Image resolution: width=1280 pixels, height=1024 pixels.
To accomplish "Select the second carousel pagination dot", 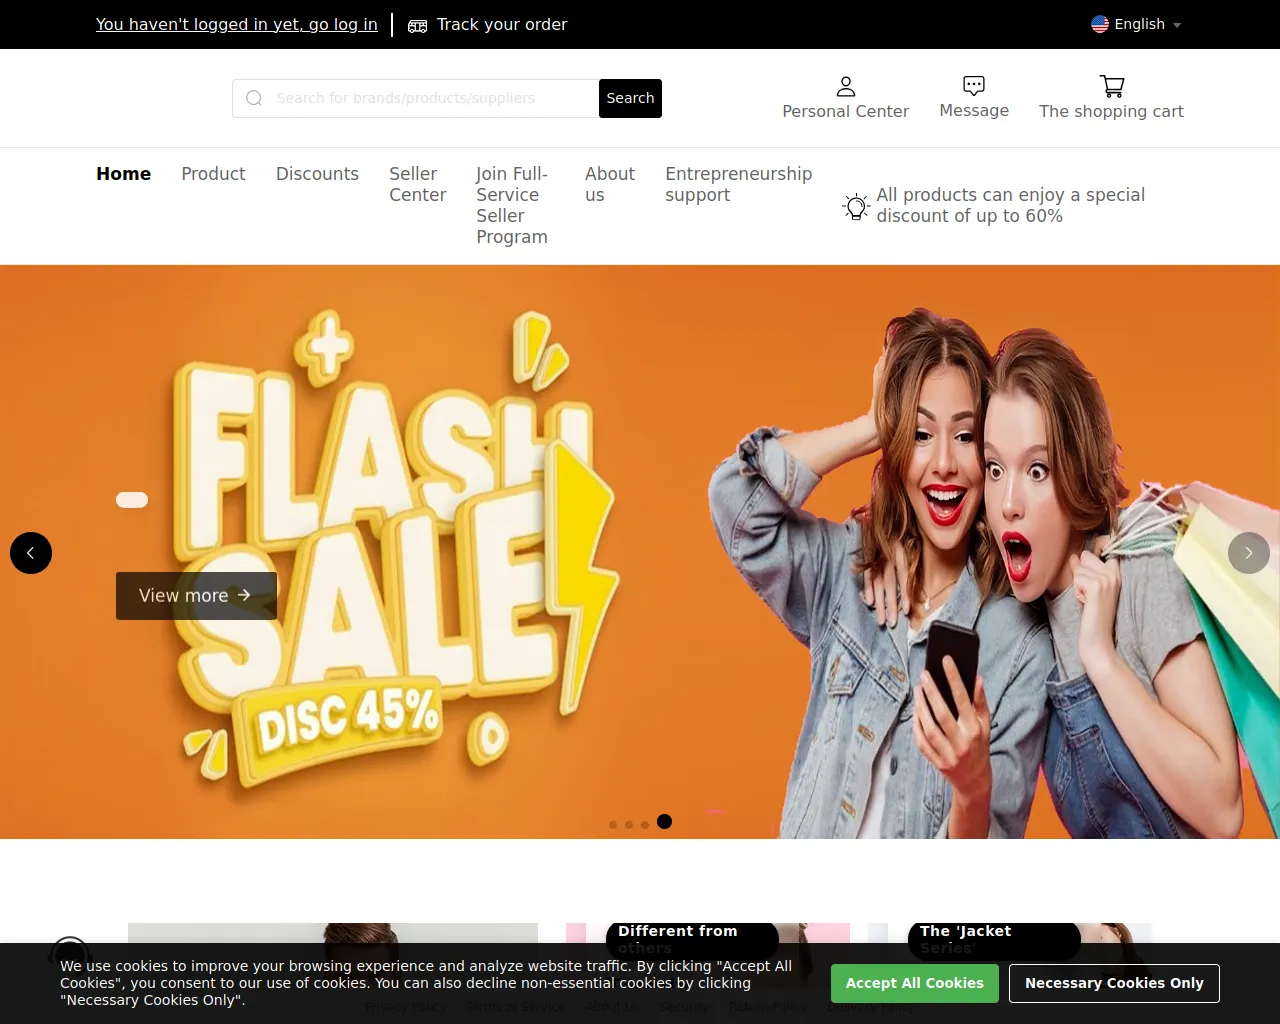I will tap(629, 825).
